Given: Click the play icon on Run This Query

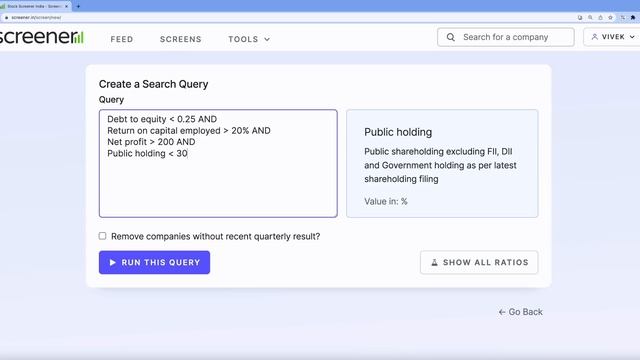Looking at the screenshot, I should click(x=113, y=262).
